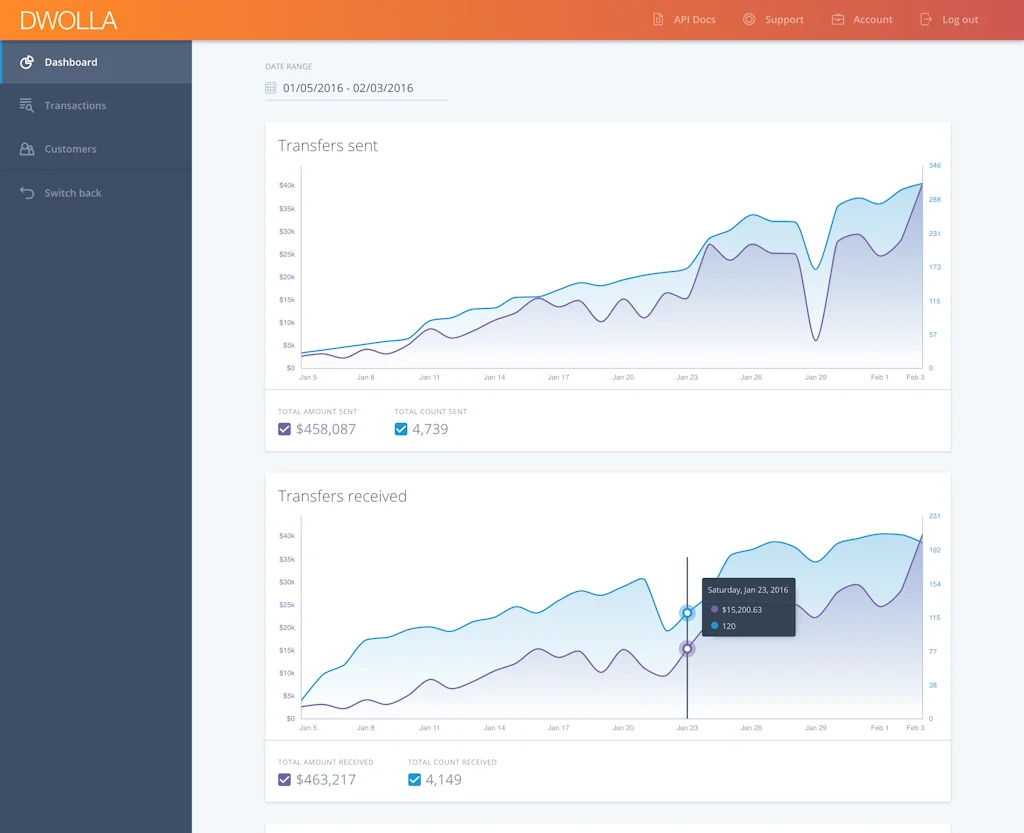Click the Switch back arrow icon

coord(24,192)
